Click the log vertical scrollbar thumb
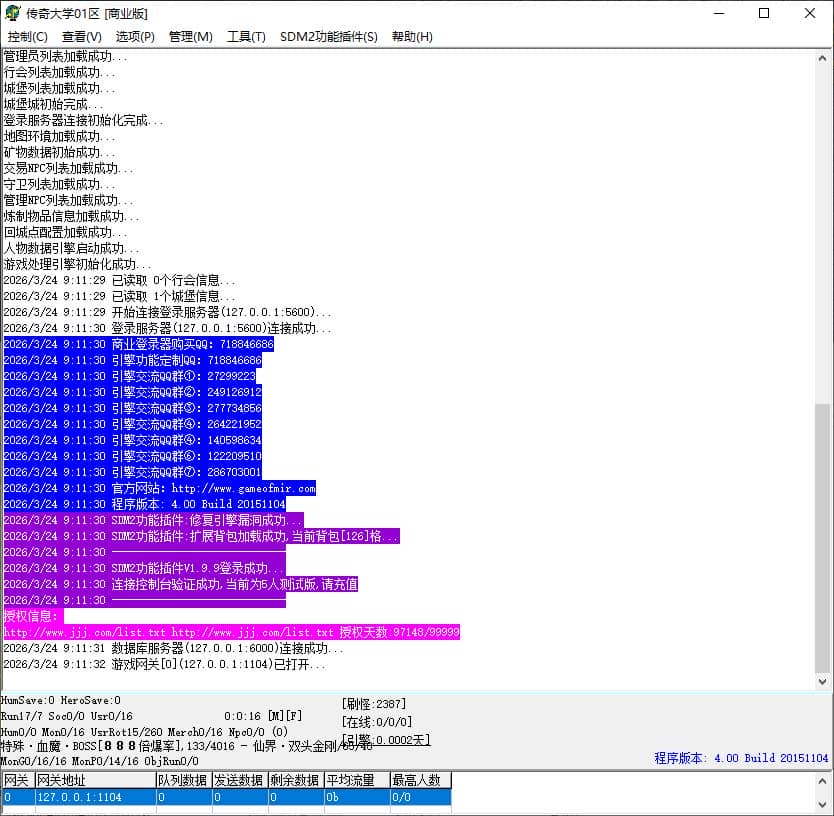834x816 pixels. (822, 538)
